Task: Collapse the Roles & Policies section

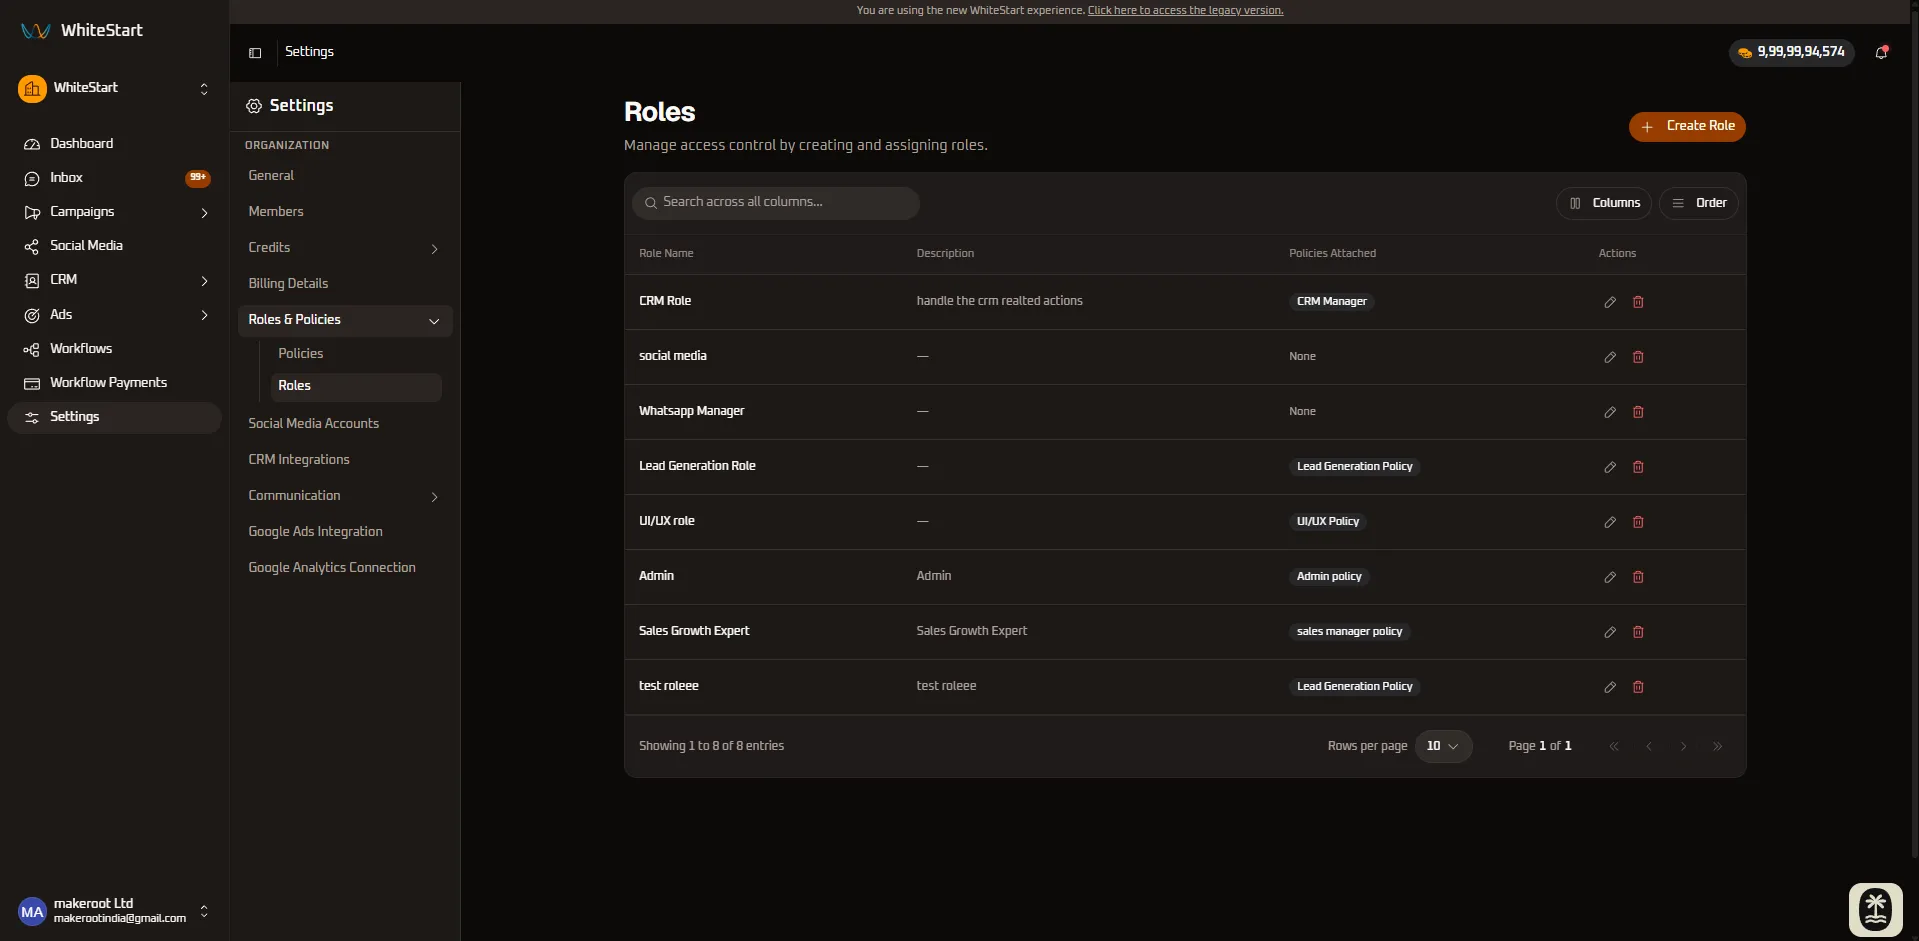Action: point(434,321)
